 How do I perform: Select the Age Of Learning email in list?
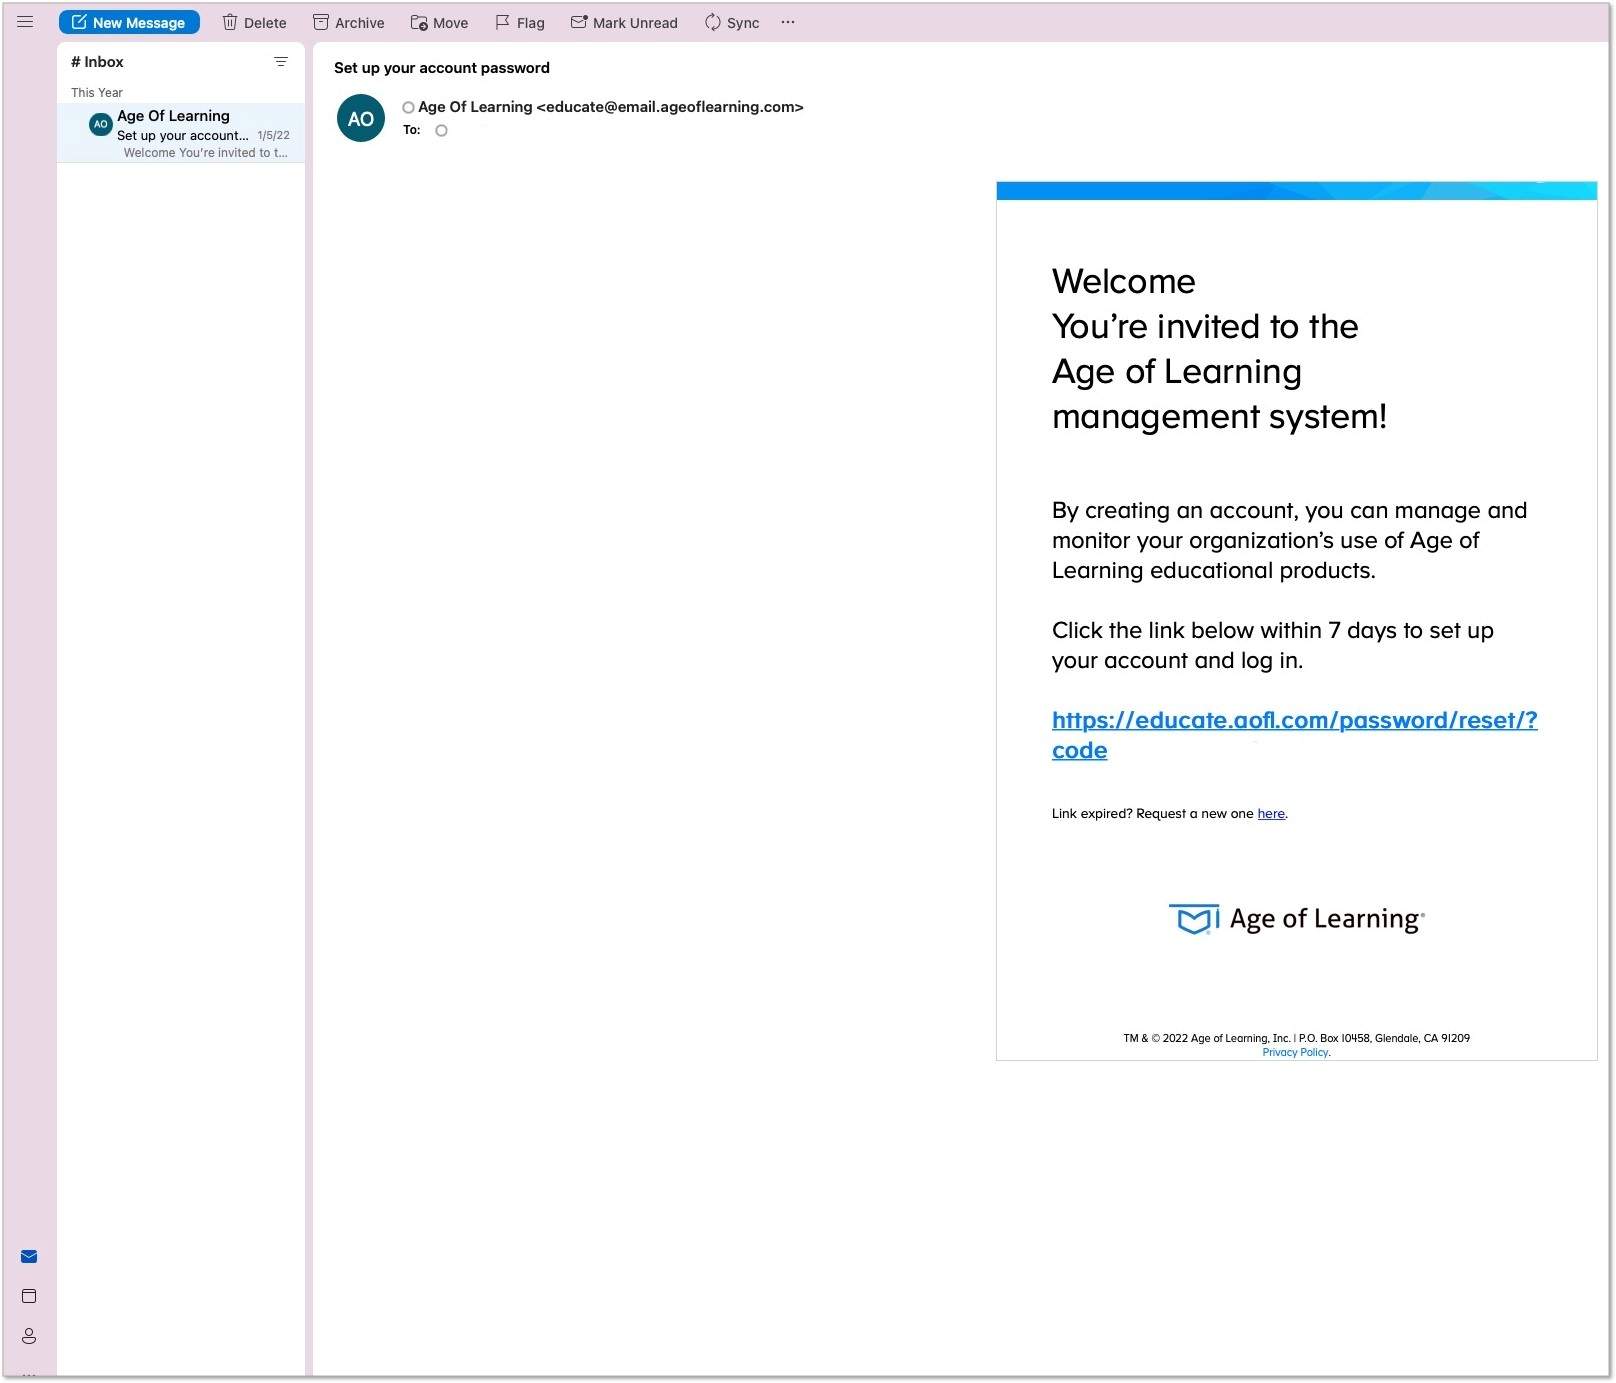[181, 133]
